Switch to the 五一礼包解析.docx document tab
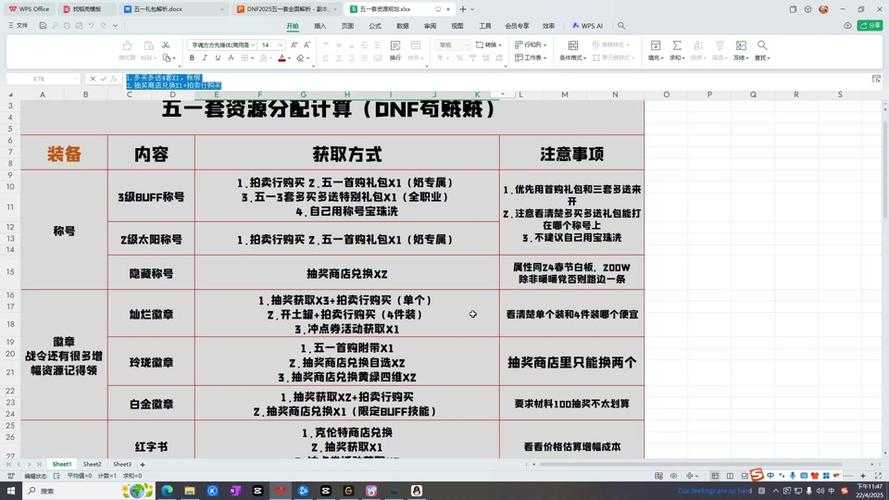This screenshot has height=500, width=889. [172, 9]
